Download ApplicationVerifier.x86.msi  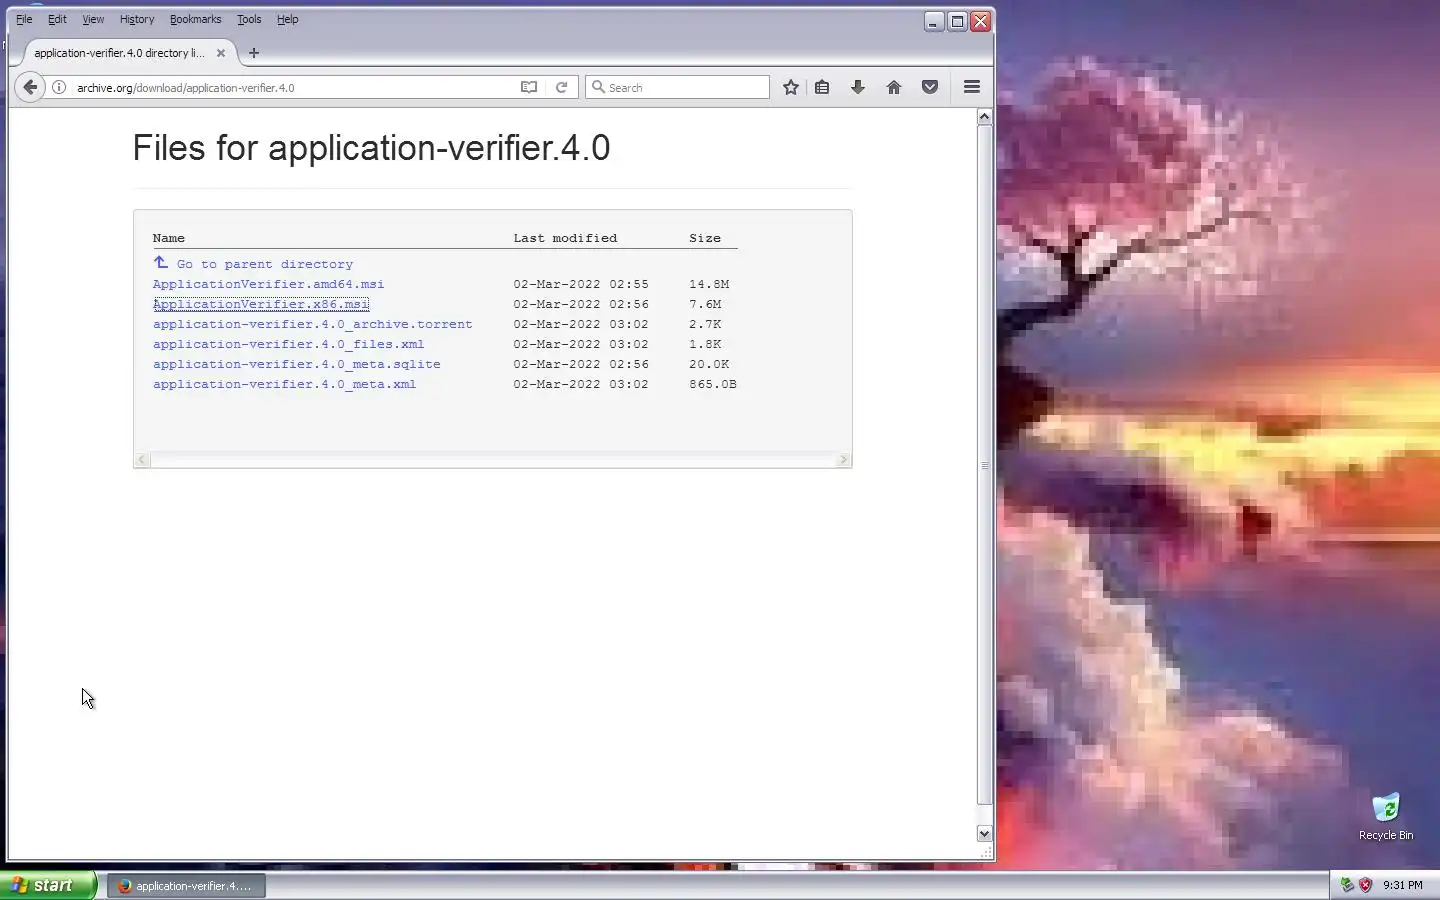260,304
